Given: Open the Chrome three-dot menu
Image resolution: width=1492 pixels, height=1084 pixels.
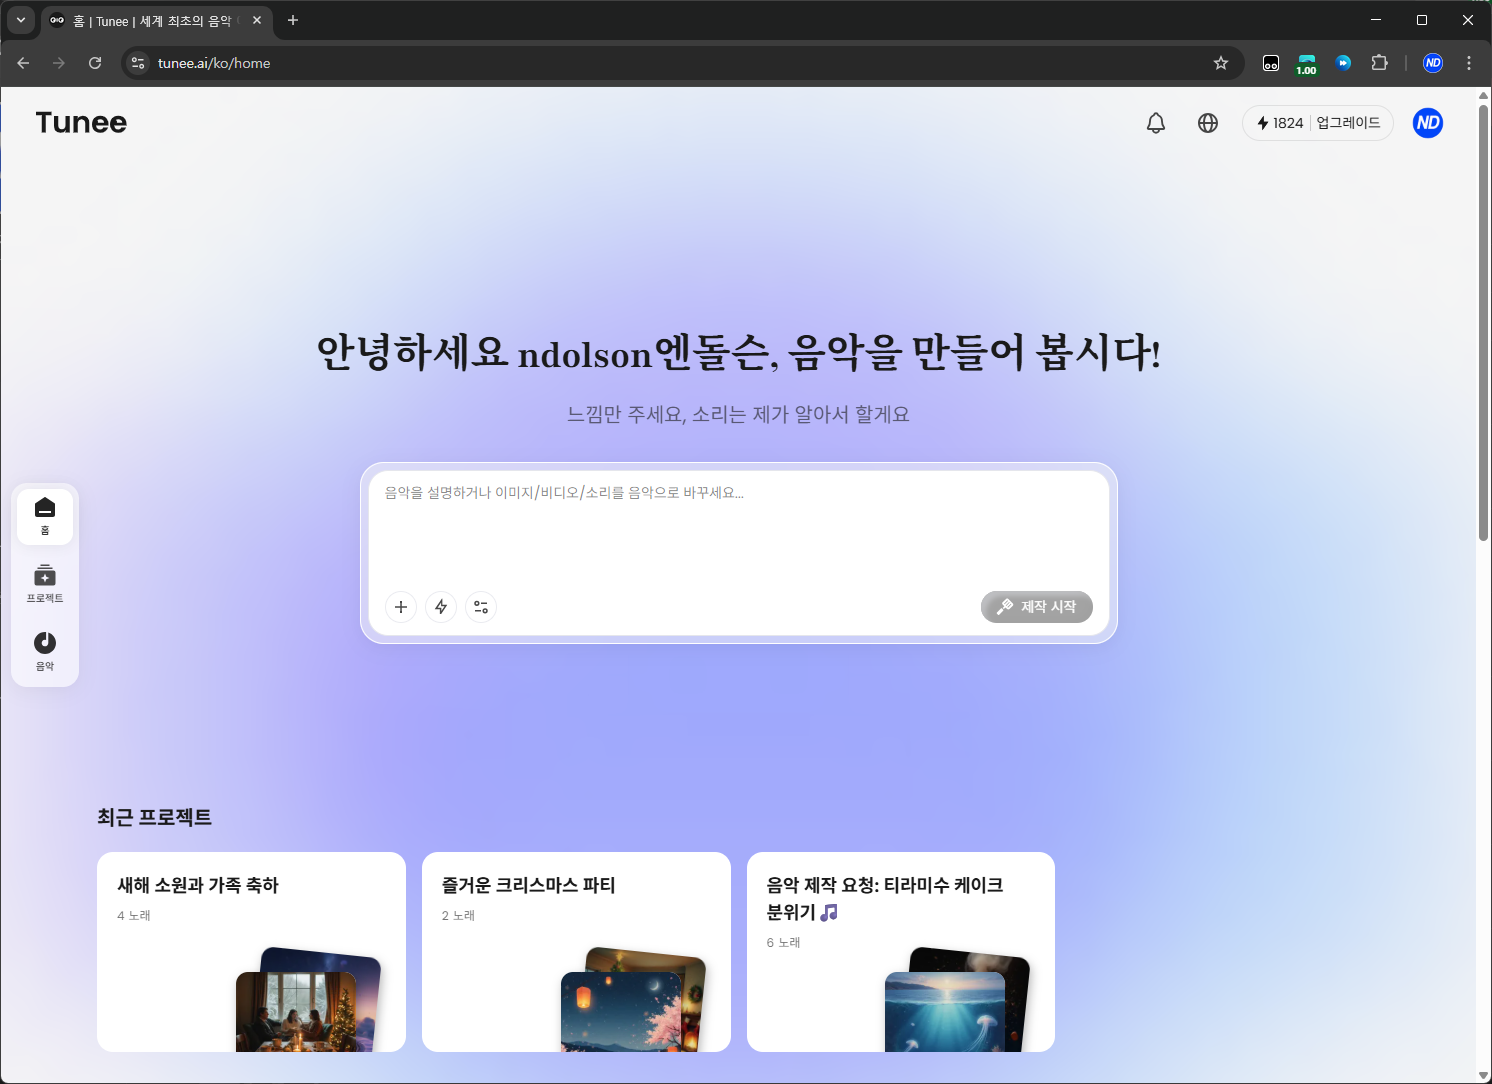Looking at the screenshot, I should [x=1469, y=63].
